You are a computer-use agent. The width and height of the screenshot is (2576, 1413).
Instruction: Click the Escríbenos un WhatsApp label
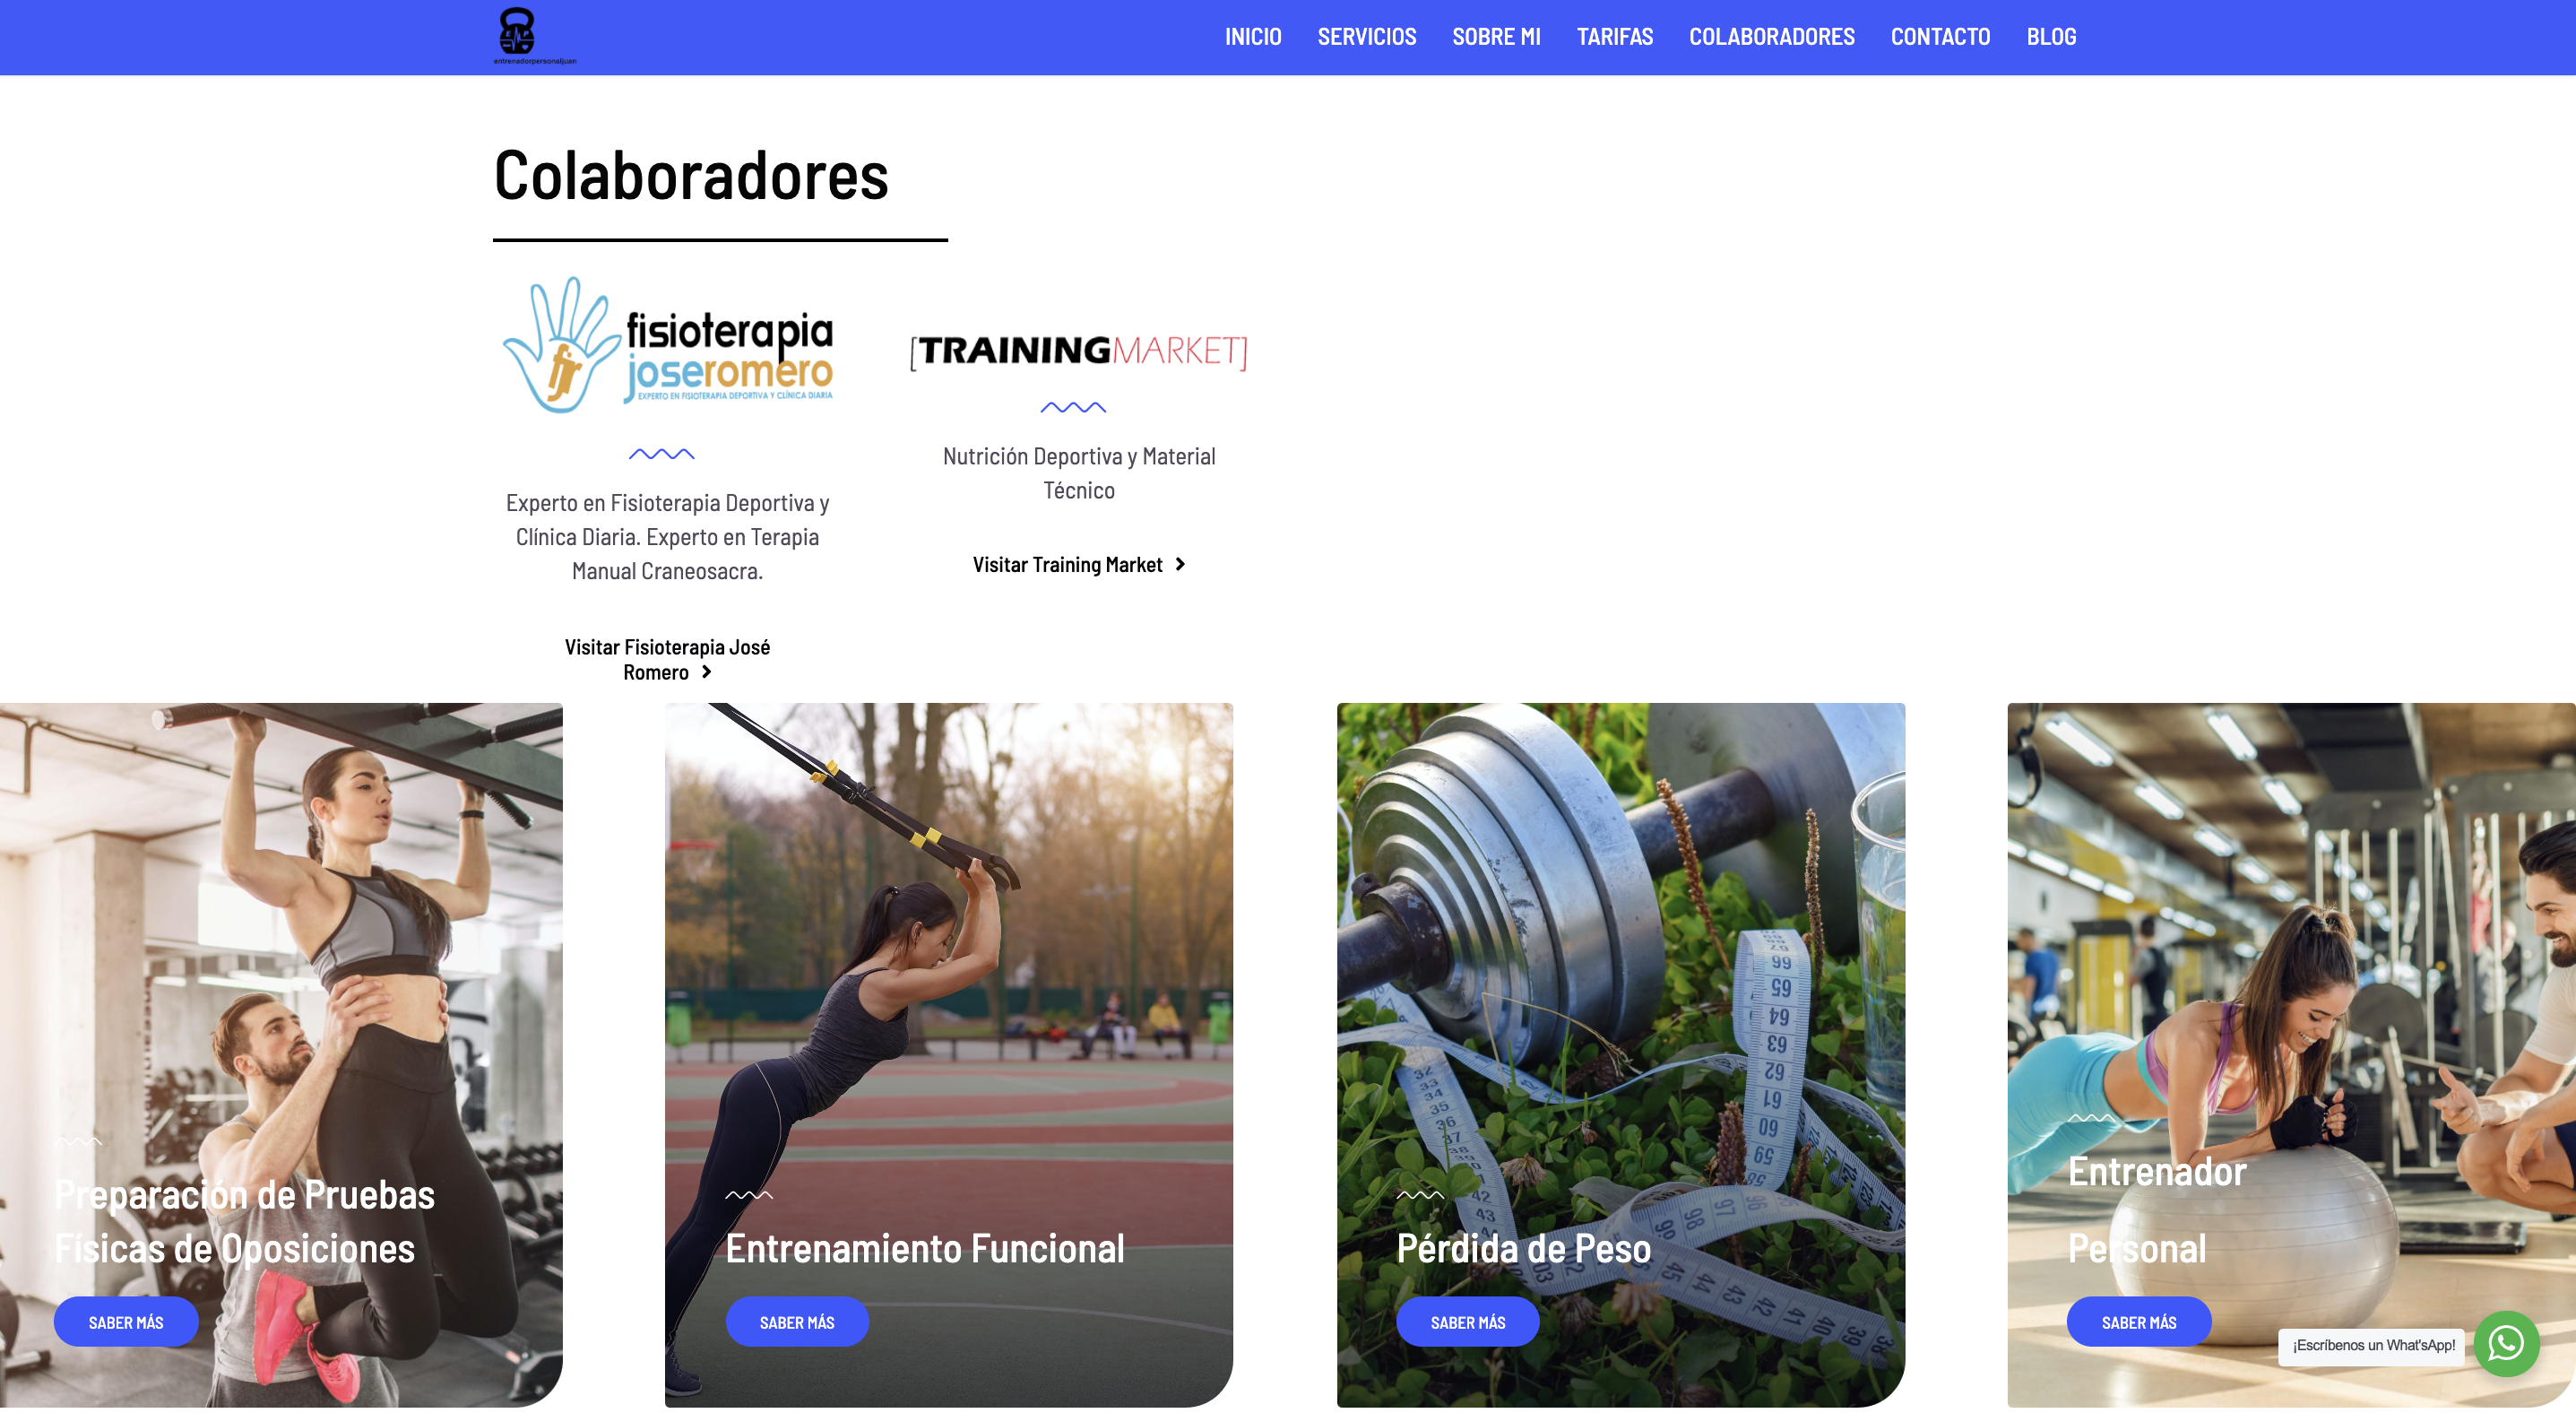click(x=2372, y=1345)
